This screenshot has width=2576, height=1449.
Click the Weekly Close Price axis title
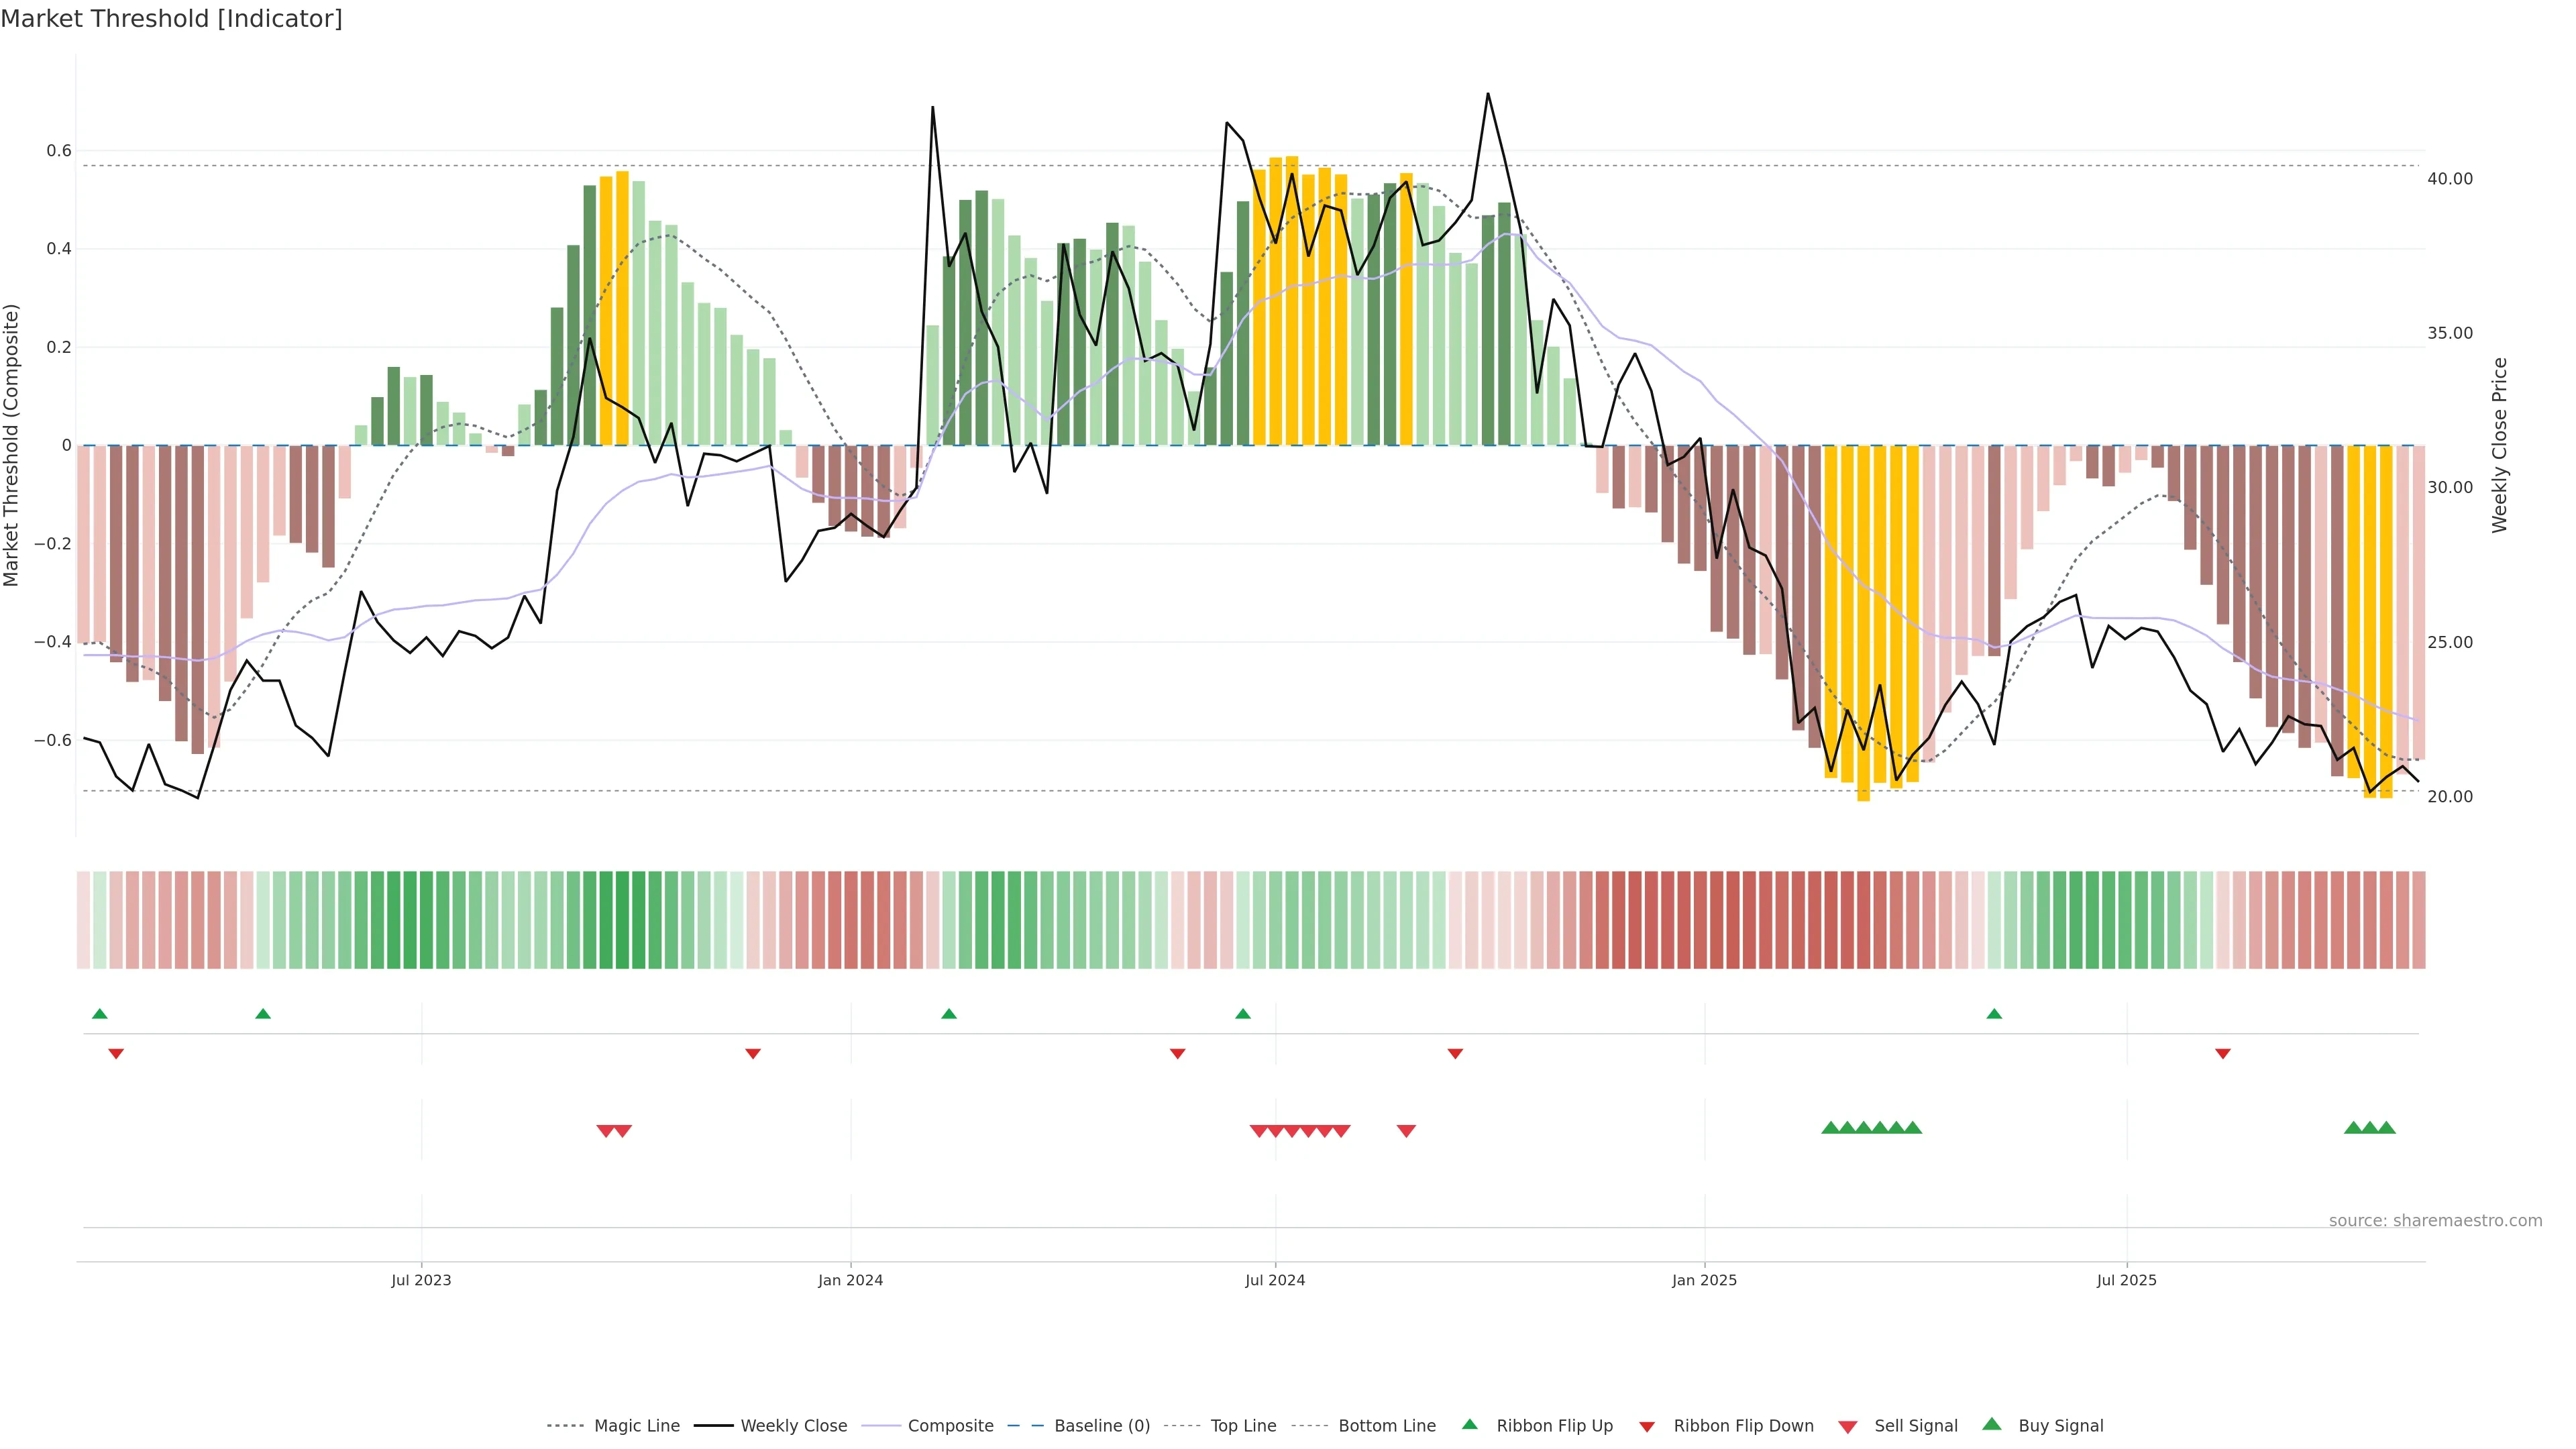[2500, 445]
